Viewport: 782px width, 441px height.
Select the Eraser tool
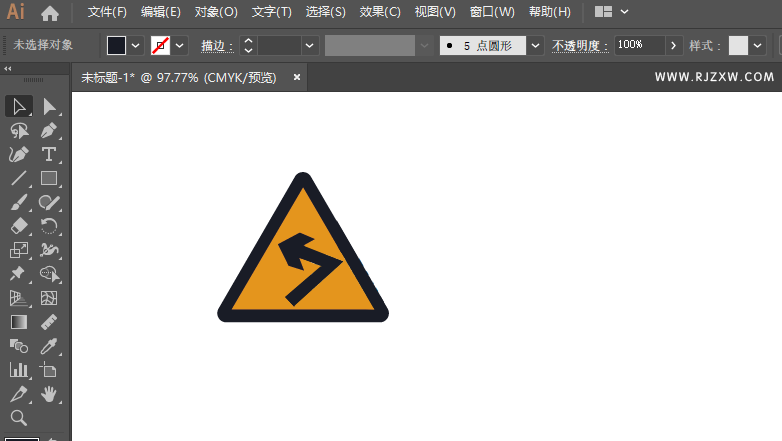19,226
